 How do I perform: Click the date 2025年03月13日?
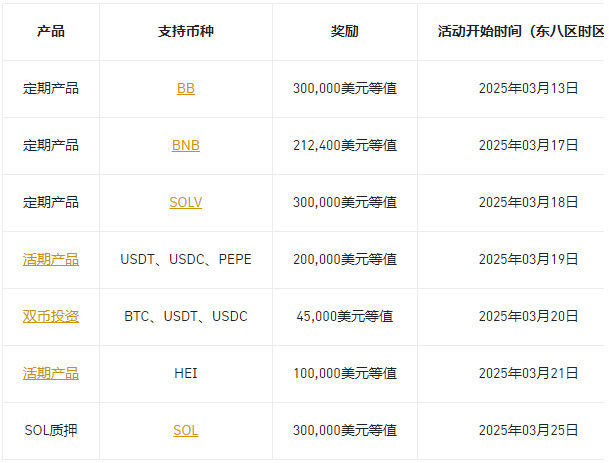pos(528,88)
